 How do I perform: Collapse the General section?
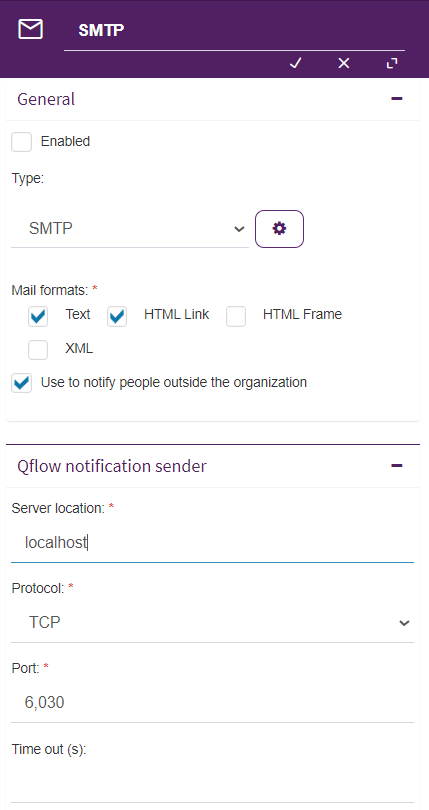397,99
